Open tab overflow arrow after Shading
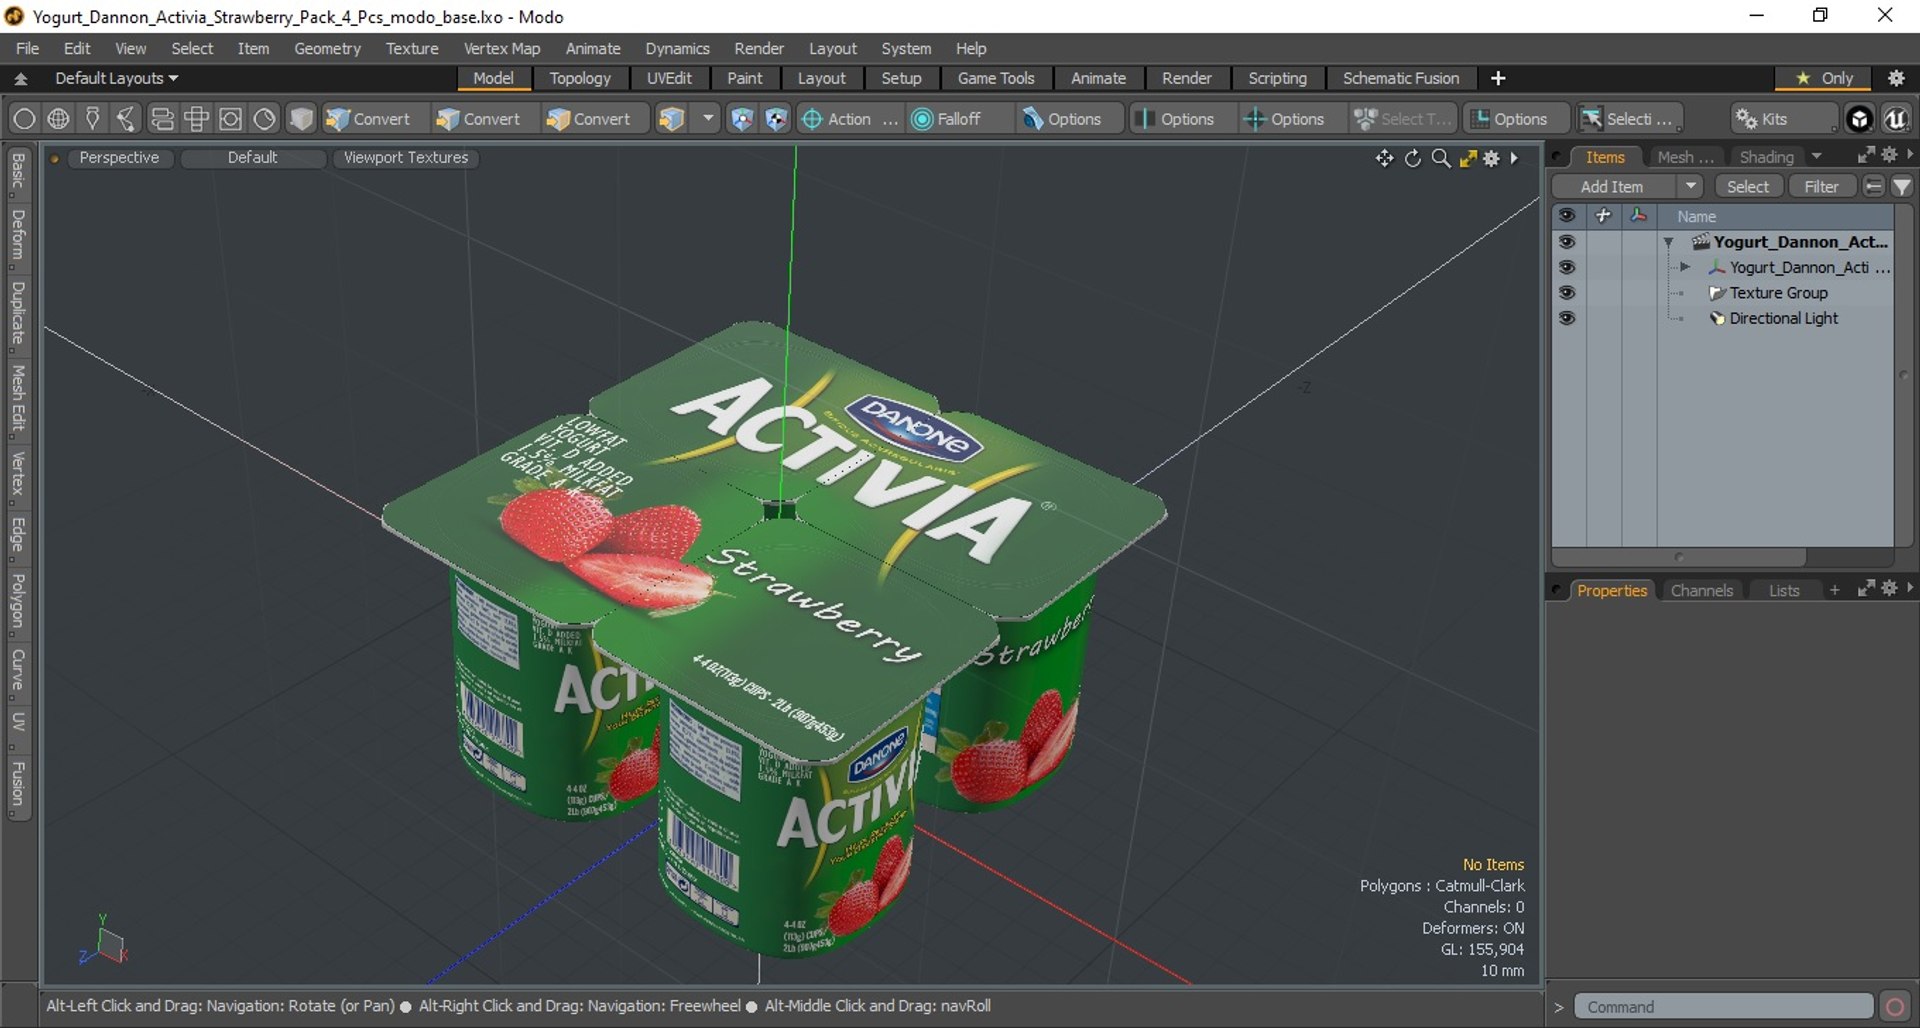This screenshot has width=1920, height=1028. pyautogui.click(x=1817, y=156)
